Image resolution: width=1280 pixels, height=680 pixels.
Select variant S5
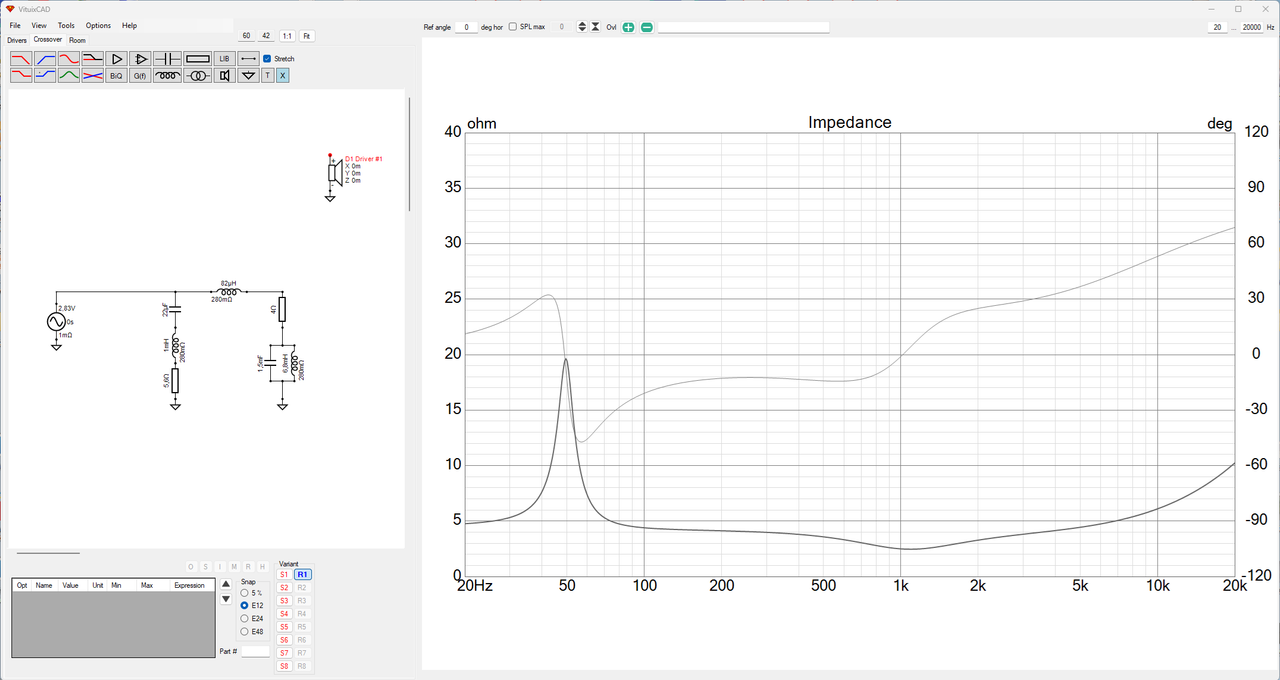tap(284, 627)
